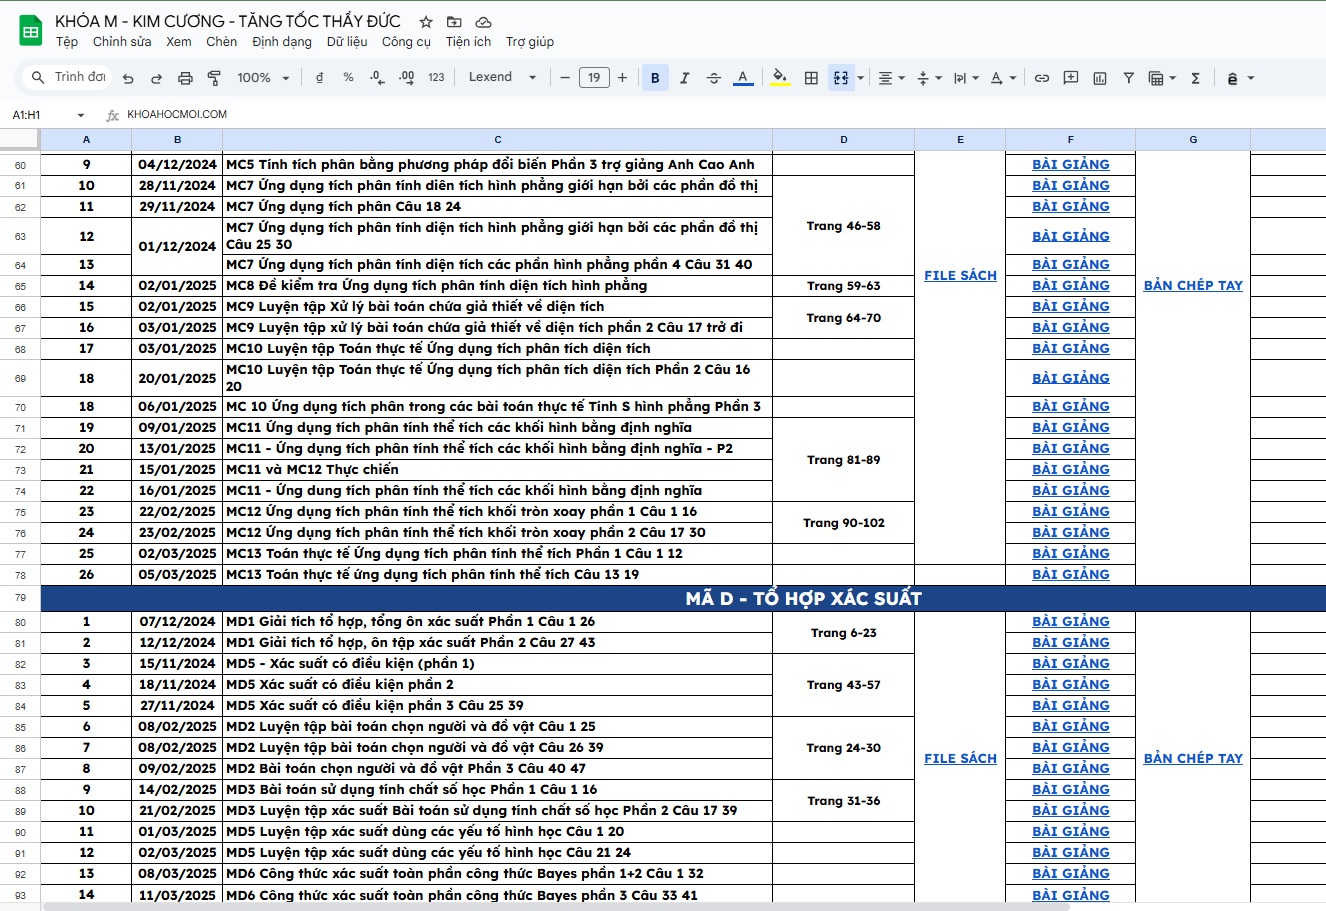Check cloud save status icon
This screenshot has width=1326, height=911.
click(x=483, y=22)
